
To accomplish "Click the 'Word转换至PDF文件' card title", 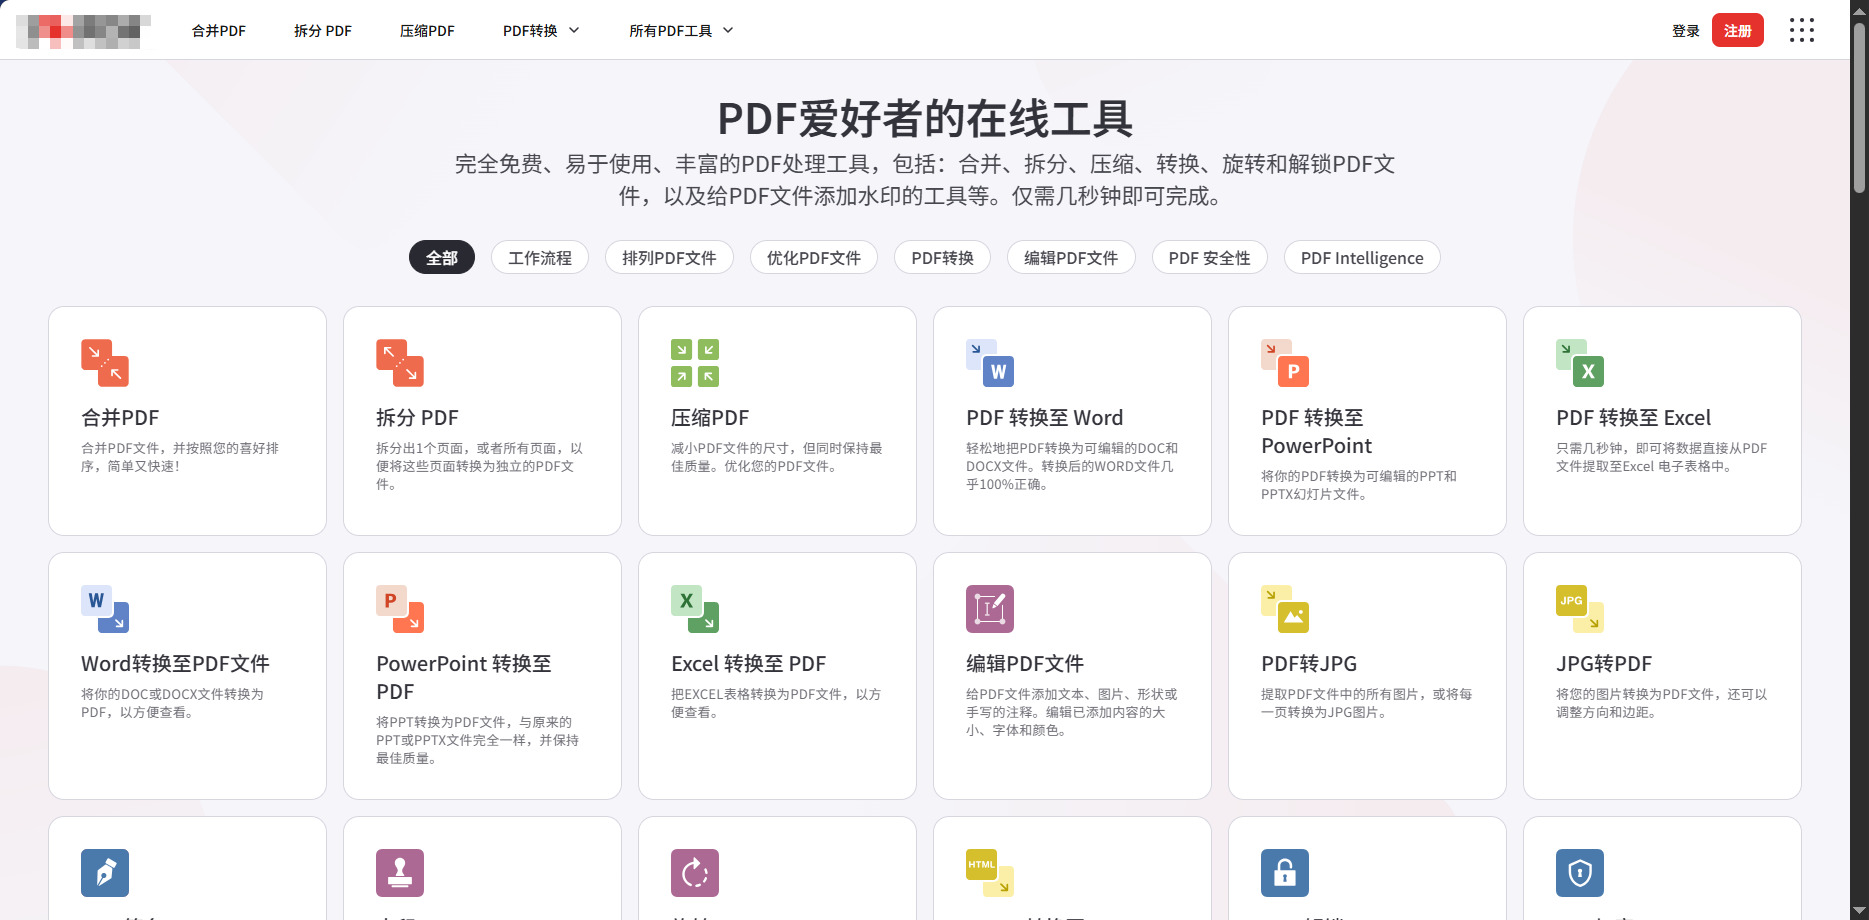I will (175, 664).
